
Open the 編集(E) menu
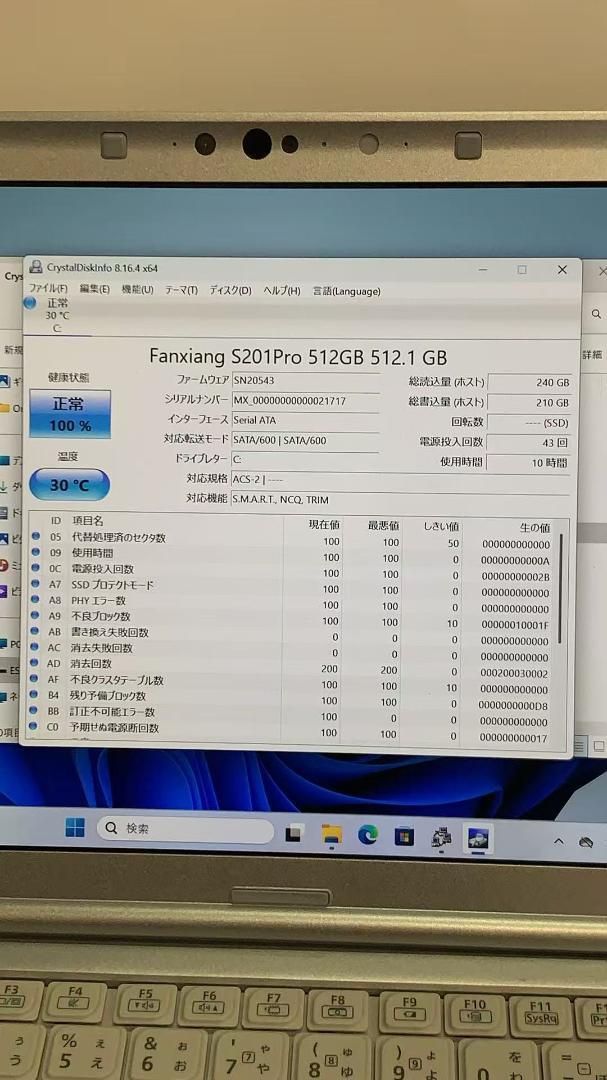[94, 290]
